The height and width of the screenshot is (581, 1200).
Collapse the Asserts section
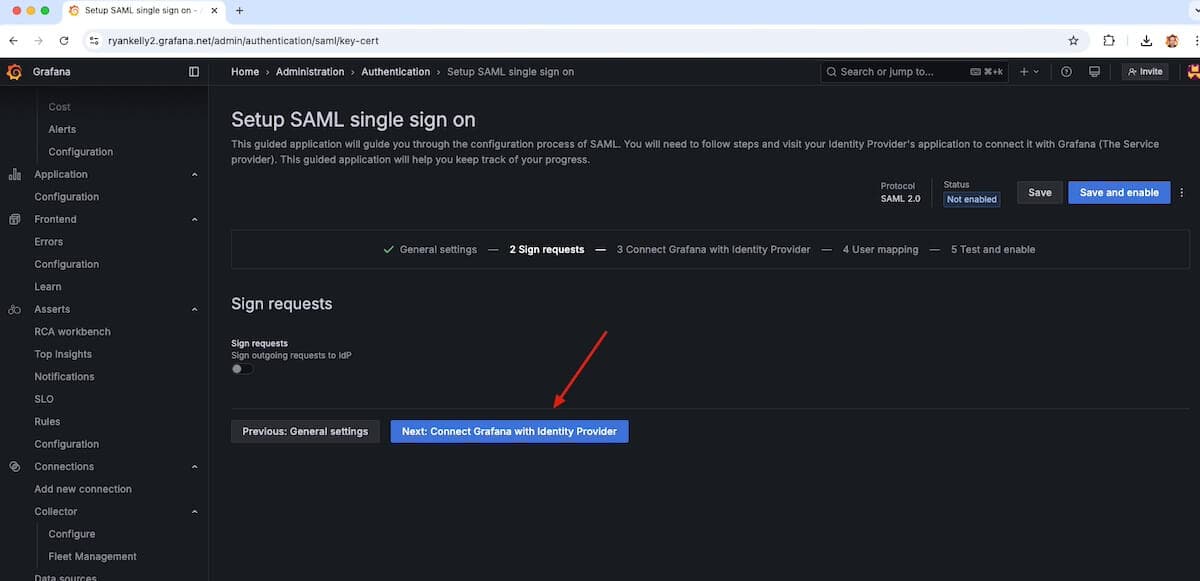click(x=194, y=308)
